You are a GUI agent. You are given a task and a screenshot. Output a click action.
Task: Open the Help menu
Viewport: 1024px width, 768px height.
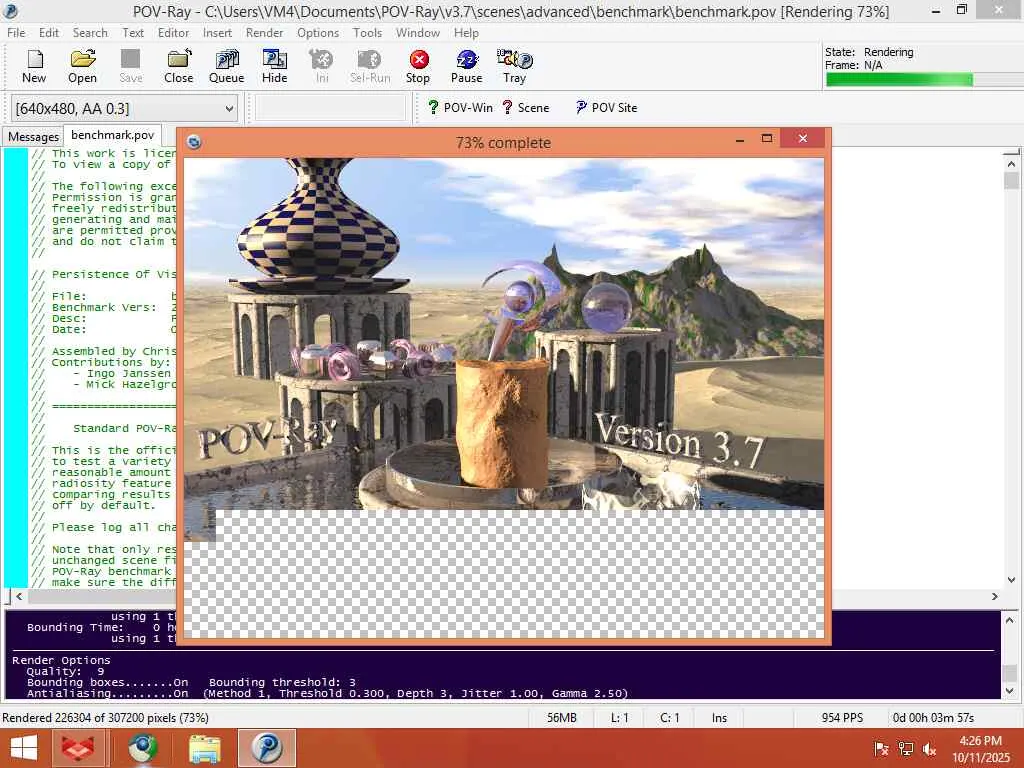click(466, 33)
